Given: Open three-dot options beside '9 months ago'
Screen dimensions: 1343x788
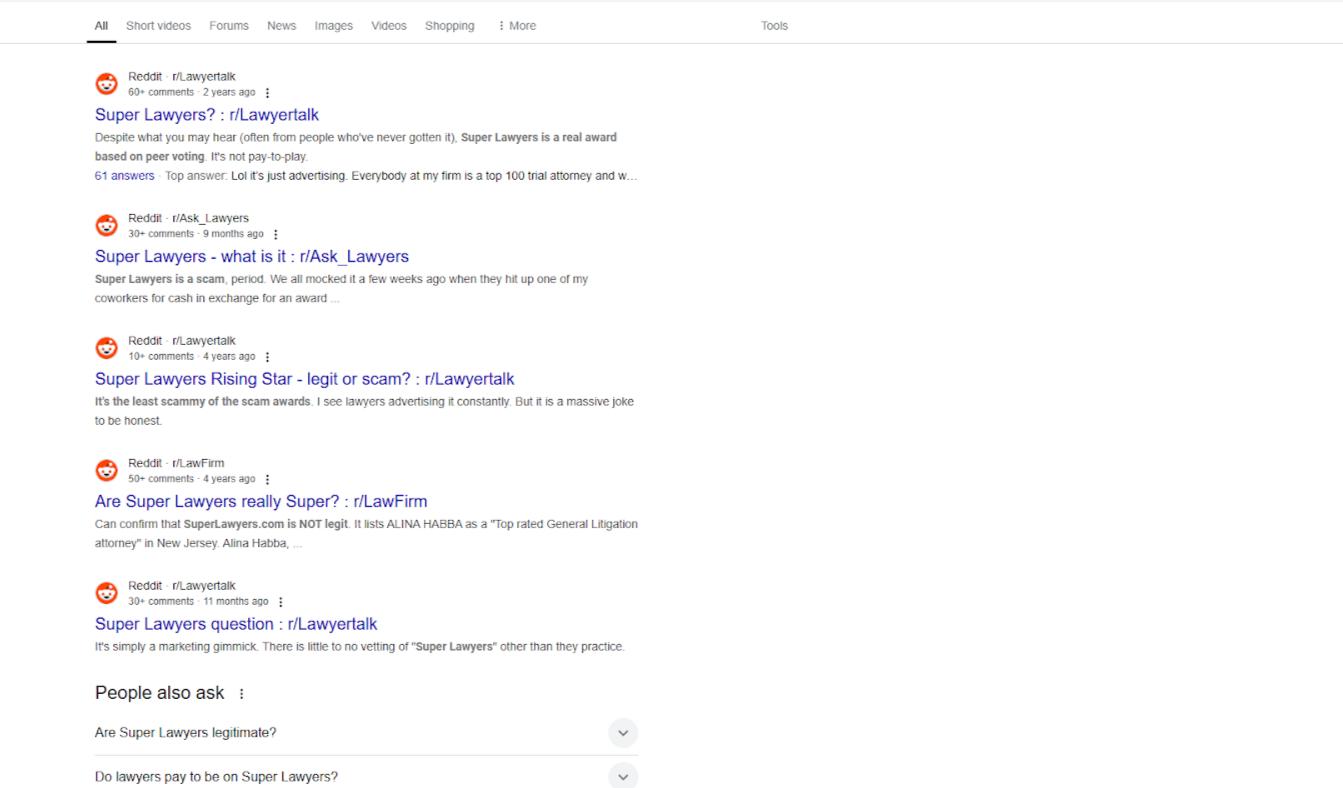Looking at the screenshot, I should (x=276, y=235).
